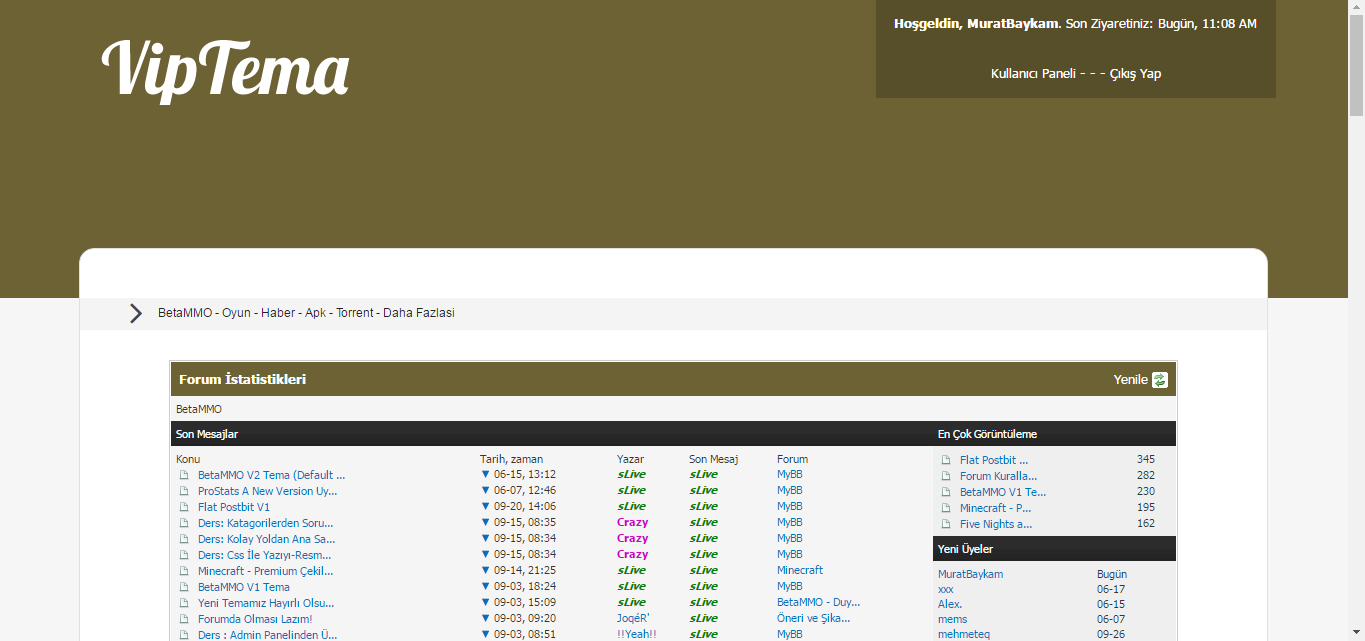The image size is (1365, 641).
Task: Click the green Yenile refresh icon
Action: [1160, 380]
